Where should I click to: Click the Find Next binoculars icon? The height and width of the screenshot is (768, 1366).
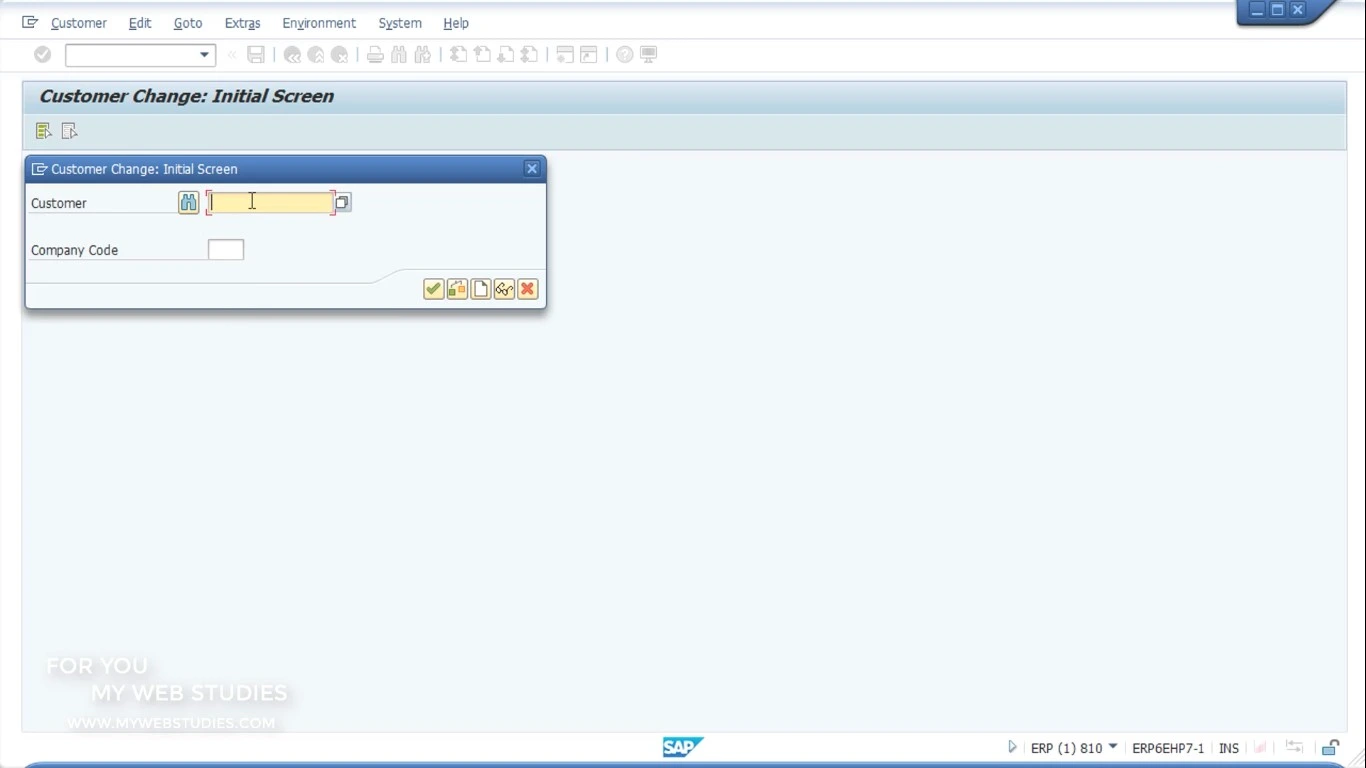point(423,55)
